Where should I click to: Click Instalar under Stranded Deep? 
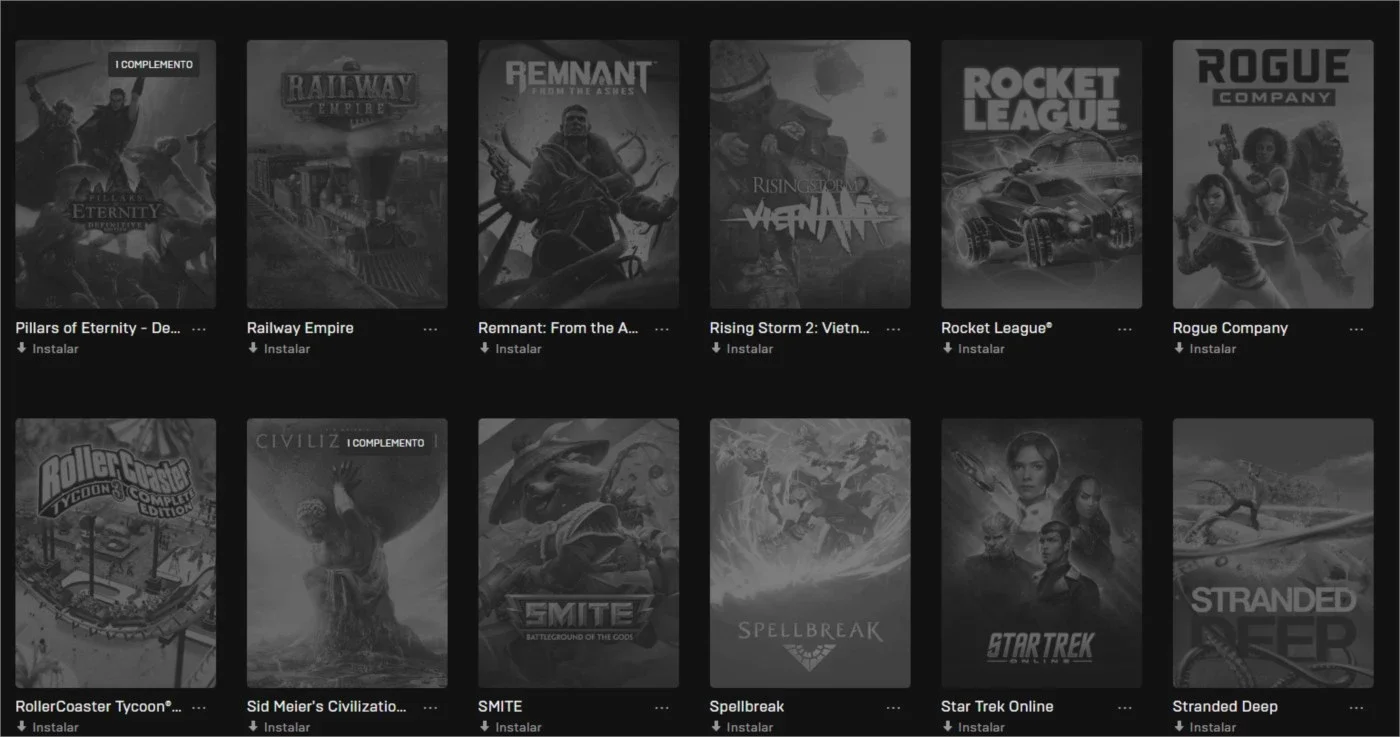[x=1204, y=727]
